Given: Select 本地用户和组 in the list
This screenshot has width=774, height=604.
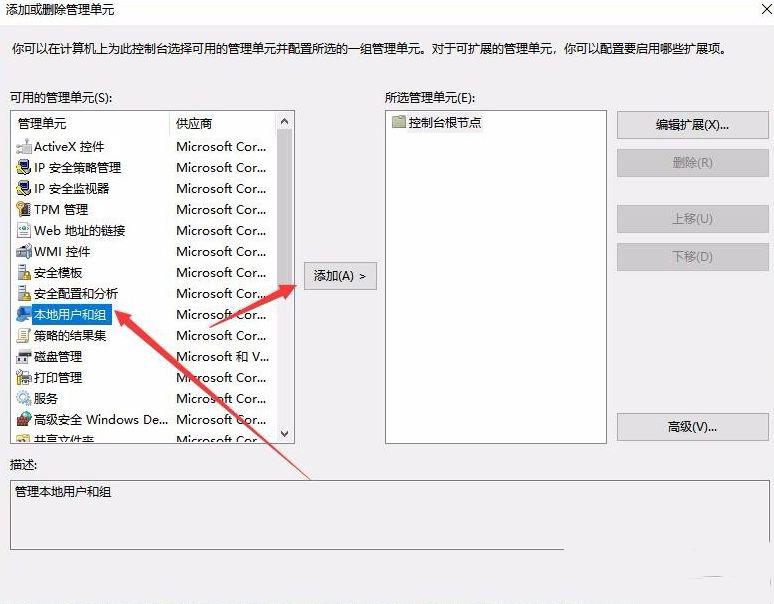Looking at the screenshot, I should click(x=70, y=315).
